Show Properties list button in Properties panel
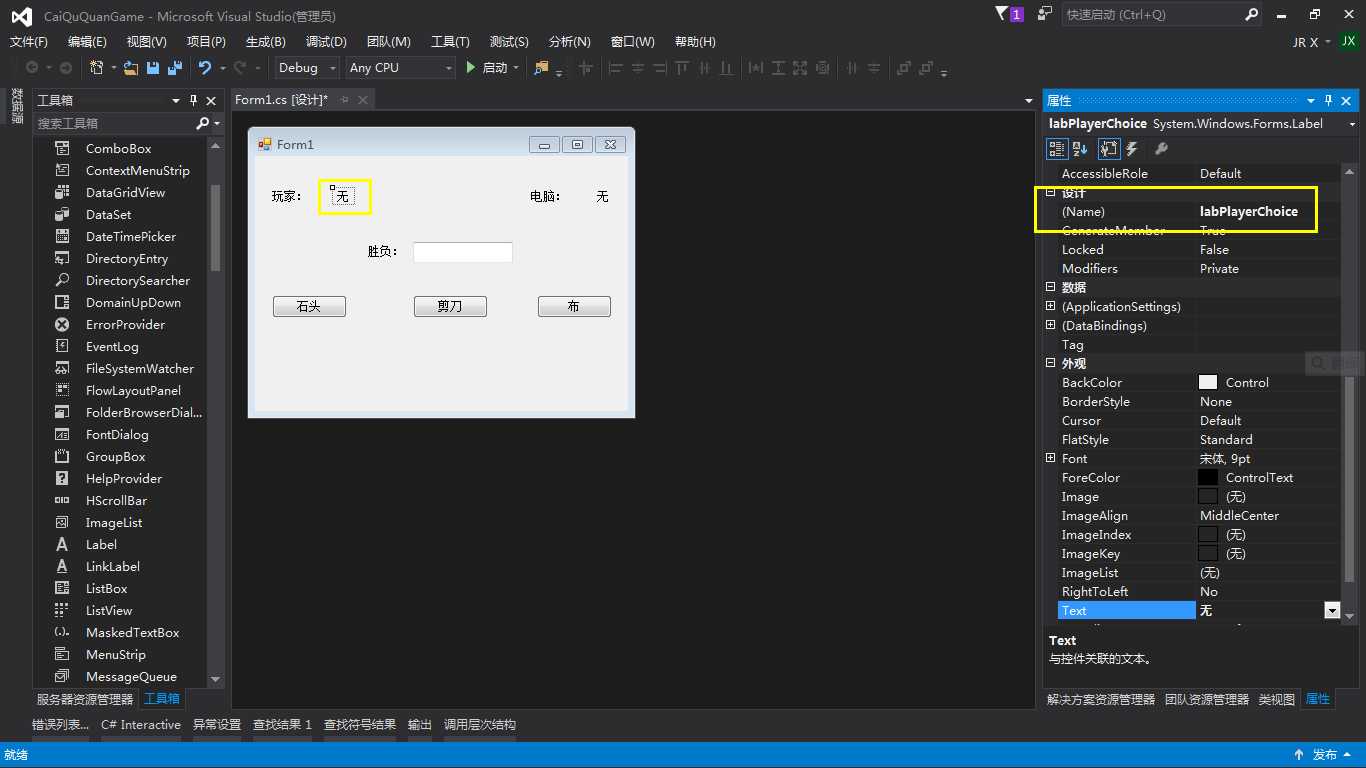Viewport: 1366px width, 768px height. pyautogui.click(x=1109, y=149)
